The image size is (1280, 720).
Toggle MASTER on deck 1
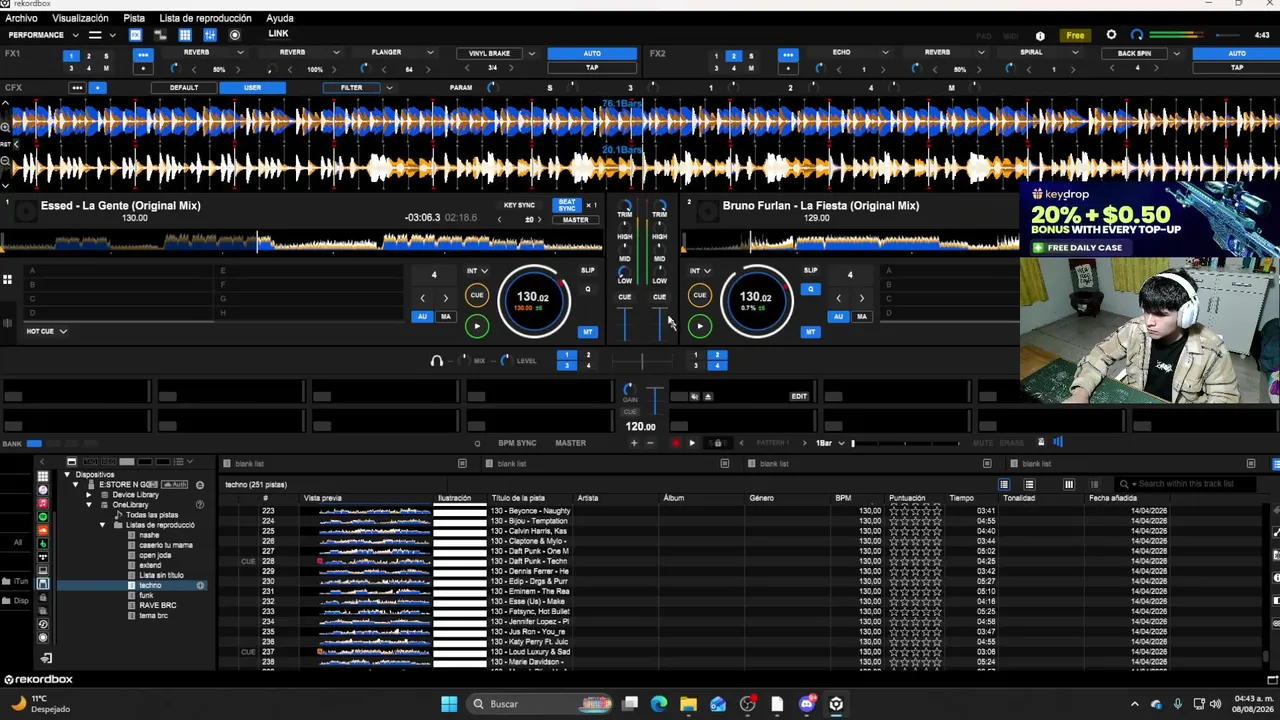click(575, 220)
